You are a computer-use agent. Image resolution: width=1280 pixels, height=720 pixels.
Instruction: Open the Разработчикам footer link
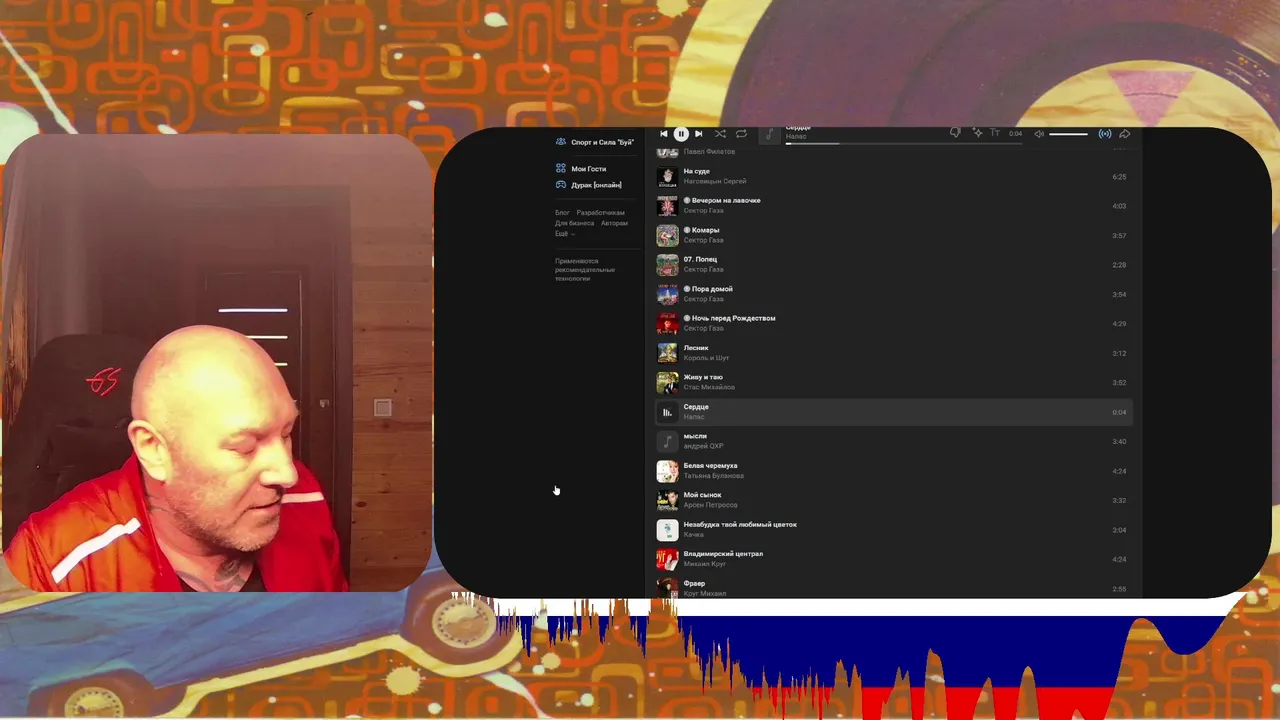(x=600, y=213)
